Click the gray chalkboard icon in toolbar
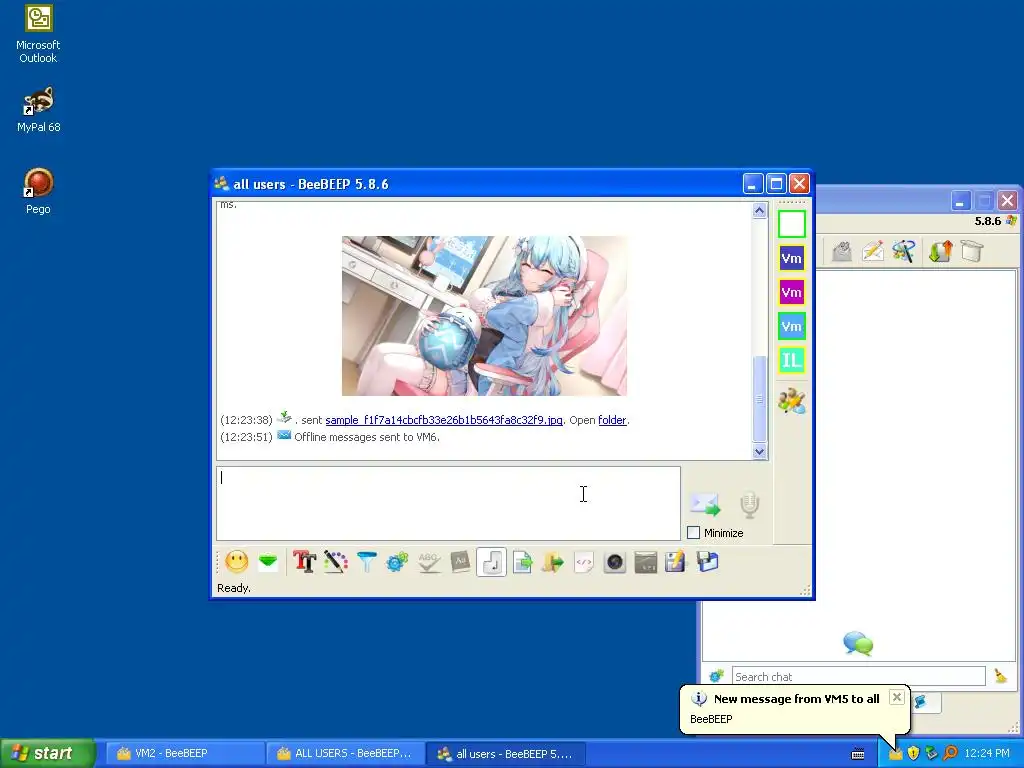This screenshot has height=768, width=1024. pos(645,562)
